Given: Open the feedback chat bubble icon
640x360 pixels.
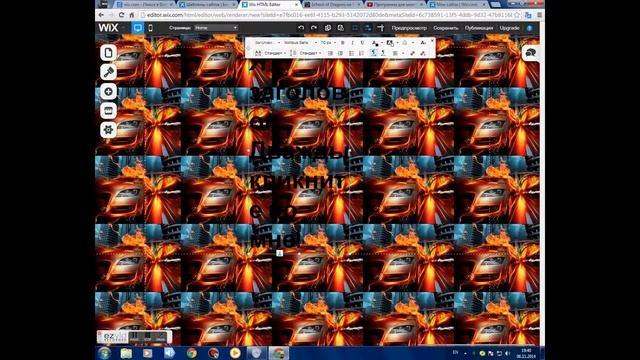Looking at the screenshot, I should click(531, 53).
